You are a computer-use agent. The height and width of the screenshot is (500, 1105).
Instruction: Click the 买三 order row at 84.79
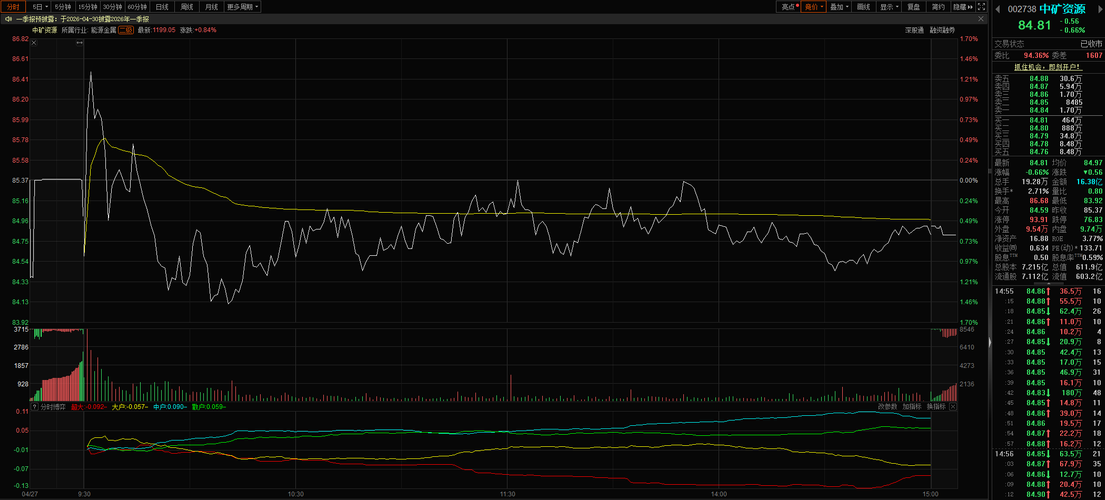coord(1048,136)
